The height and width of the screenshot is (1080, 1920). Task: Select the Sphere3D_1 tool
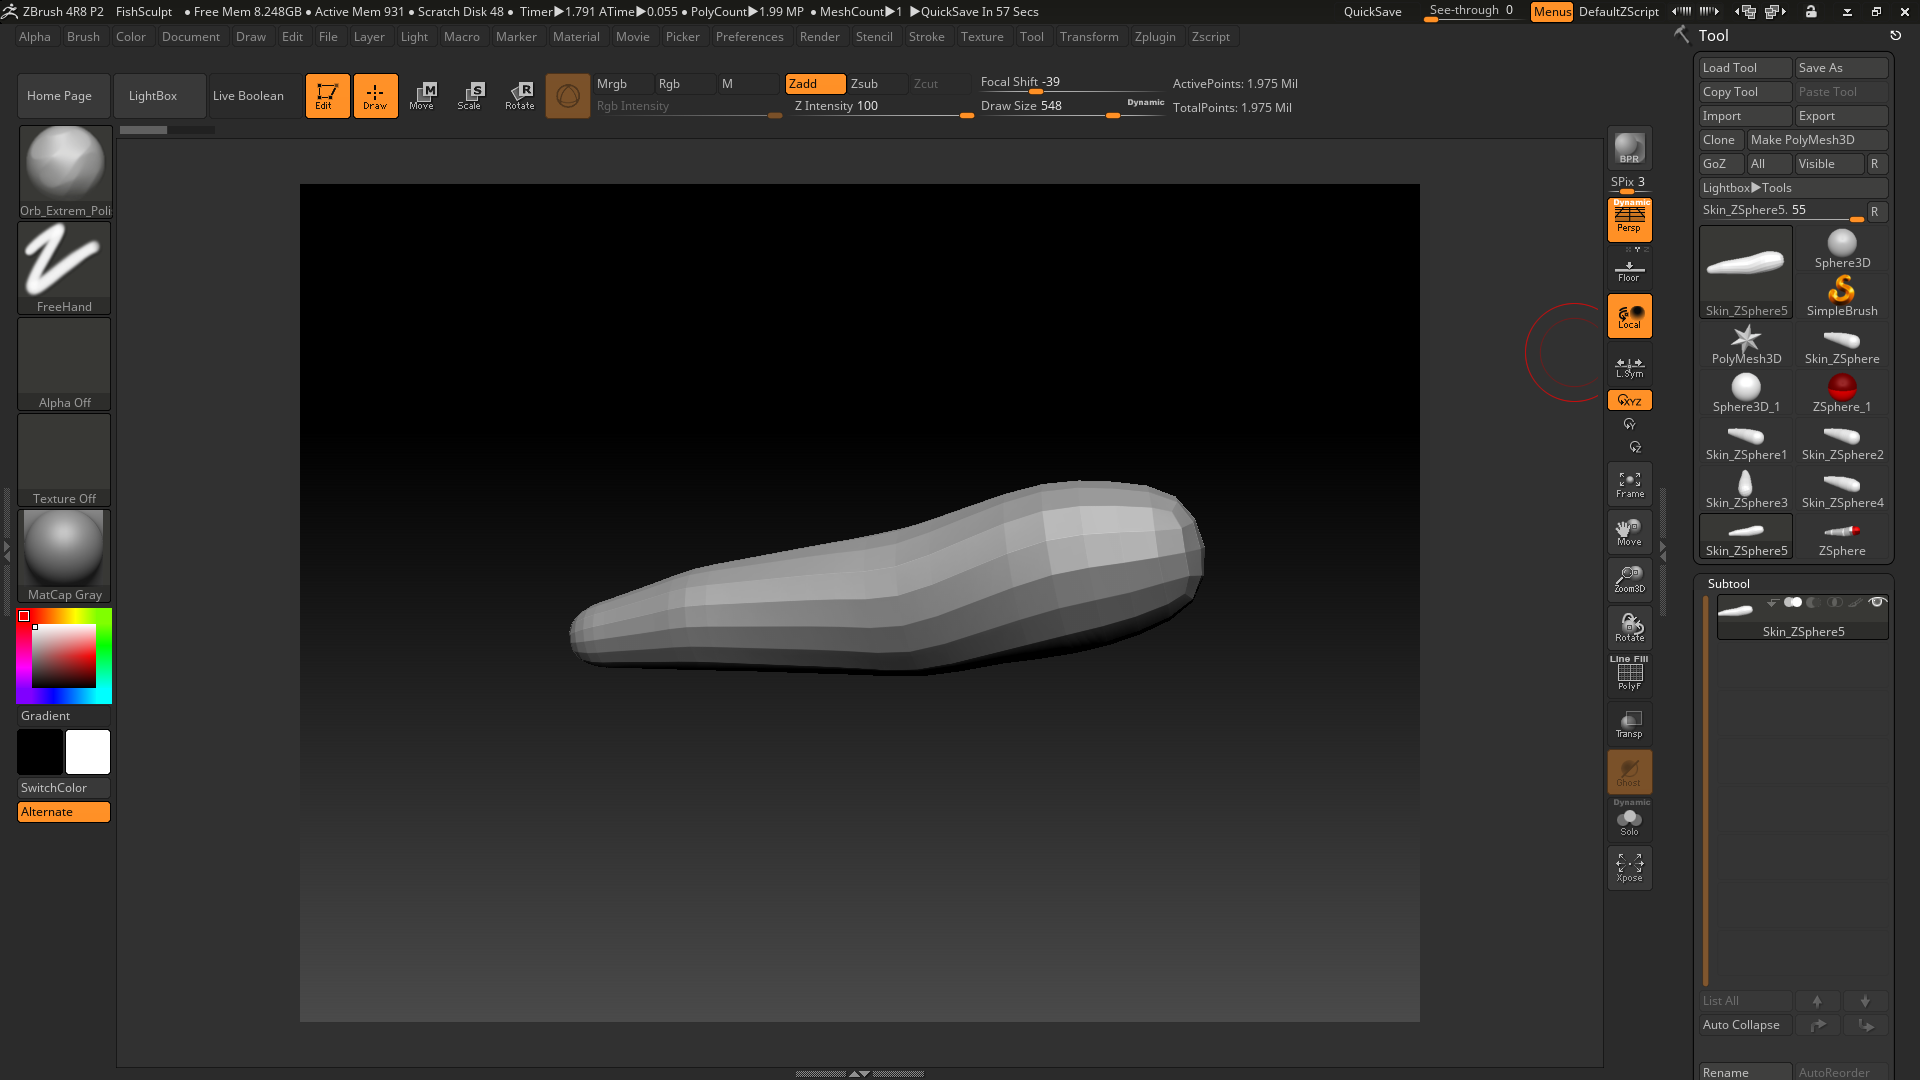(x=1746, y=393)
